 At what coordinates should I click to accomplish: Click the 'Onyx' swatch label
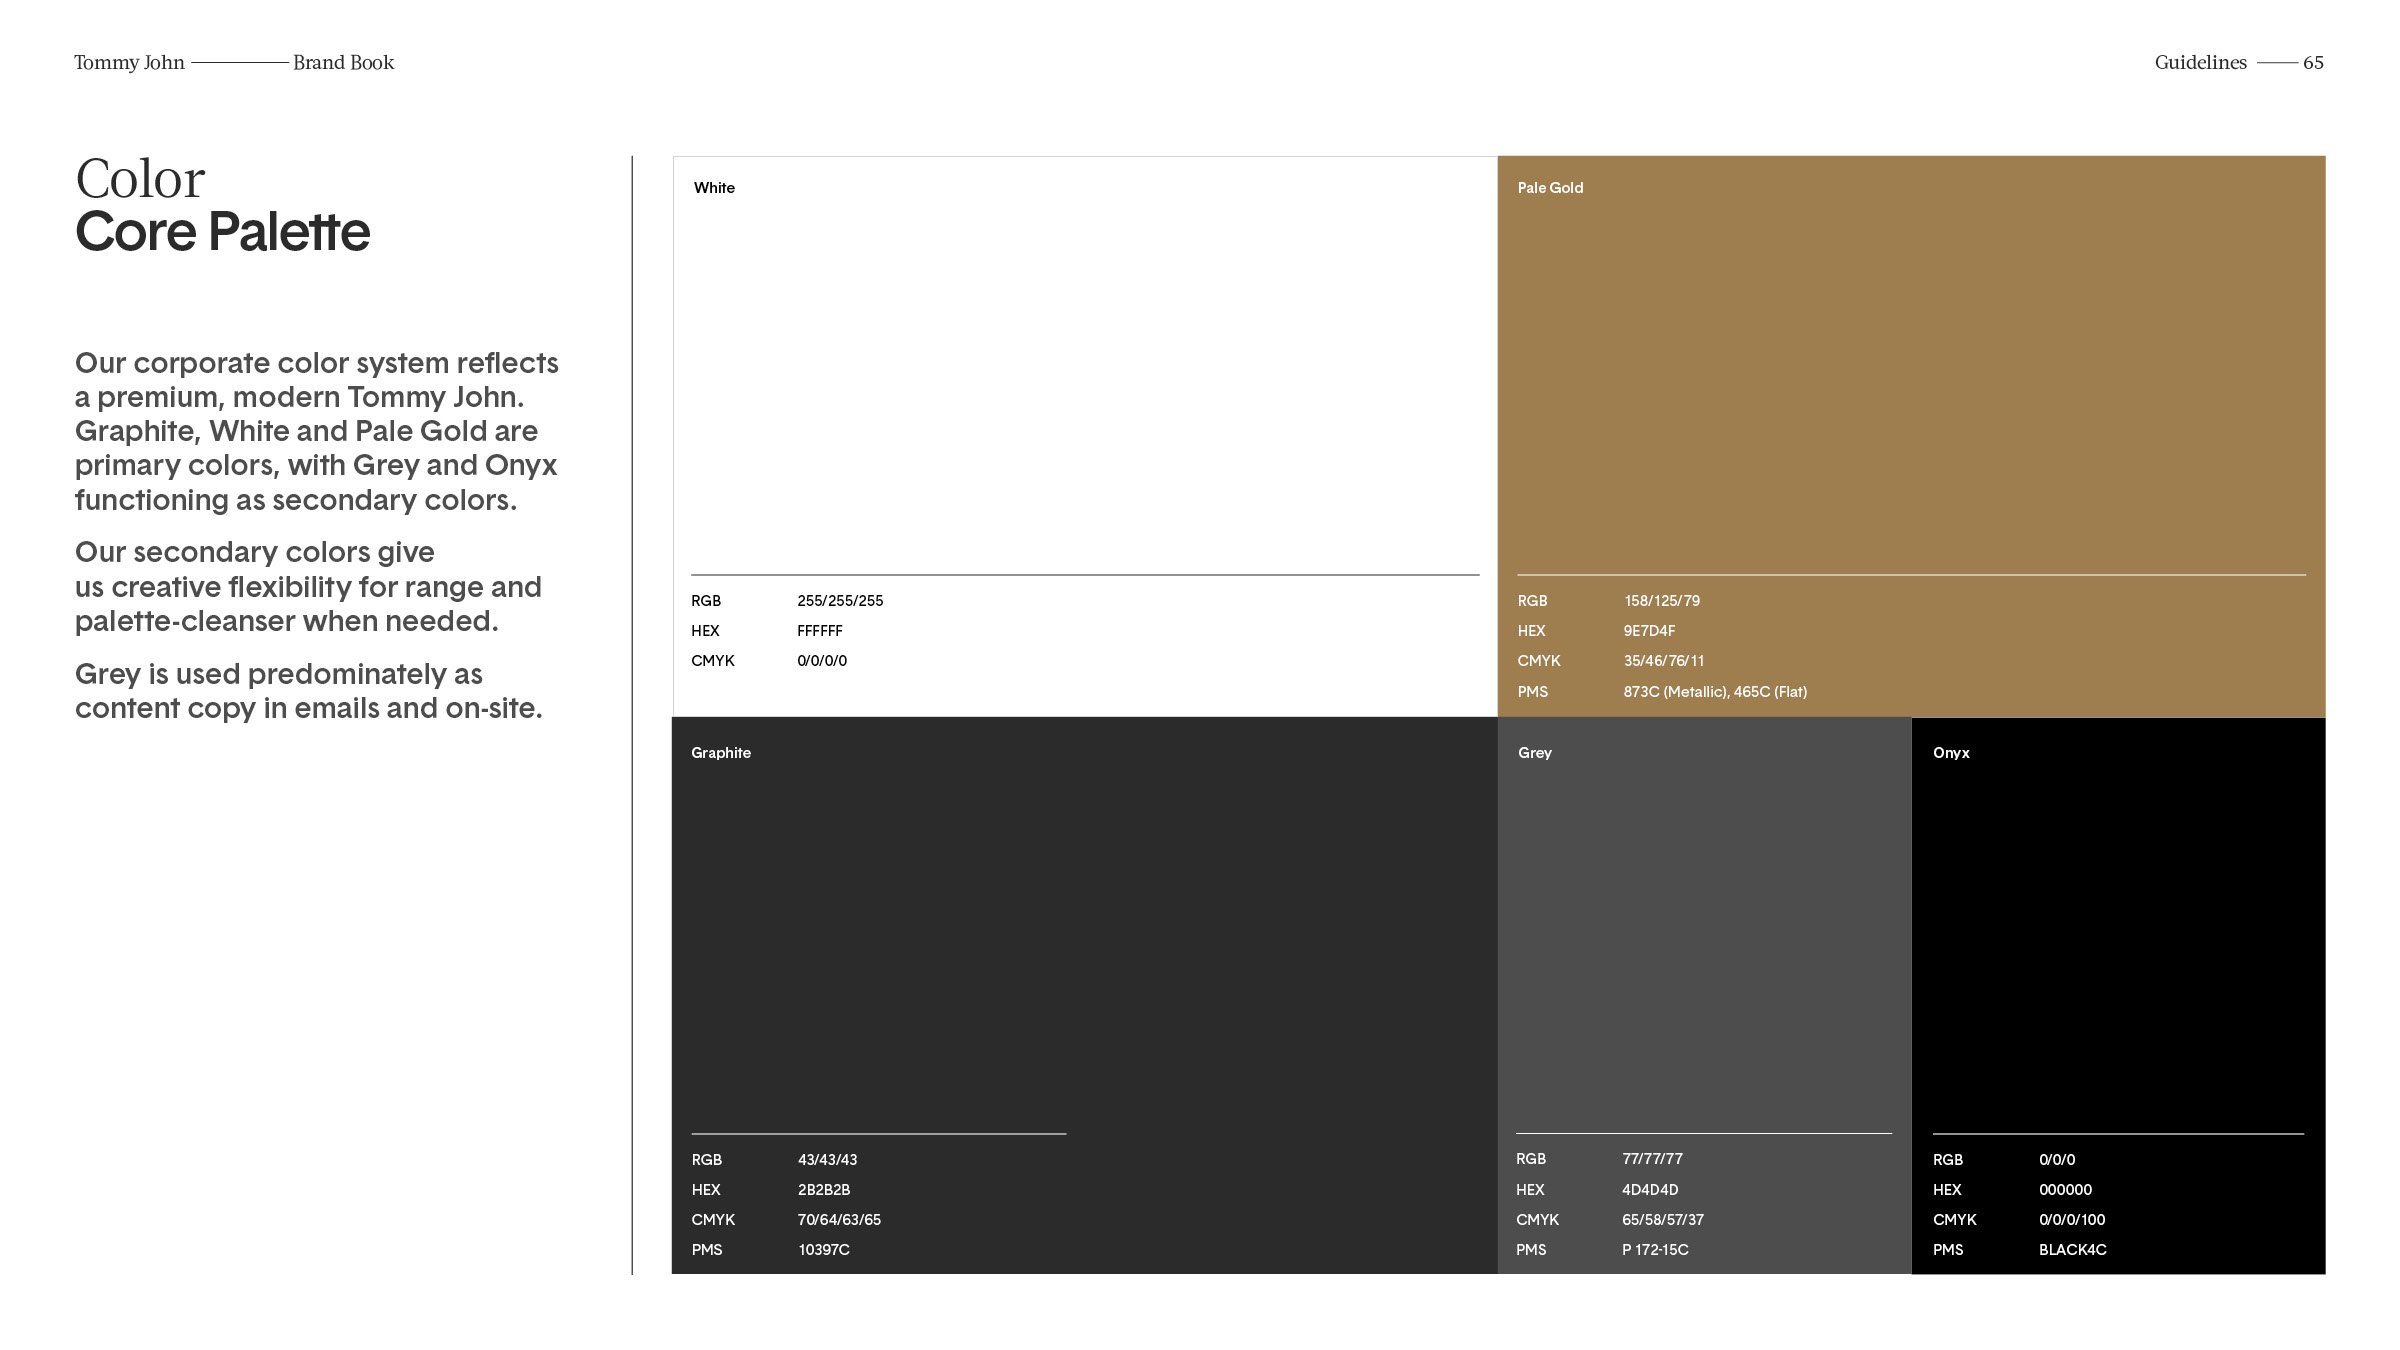pyautogui.click(x=1951, y=753)
